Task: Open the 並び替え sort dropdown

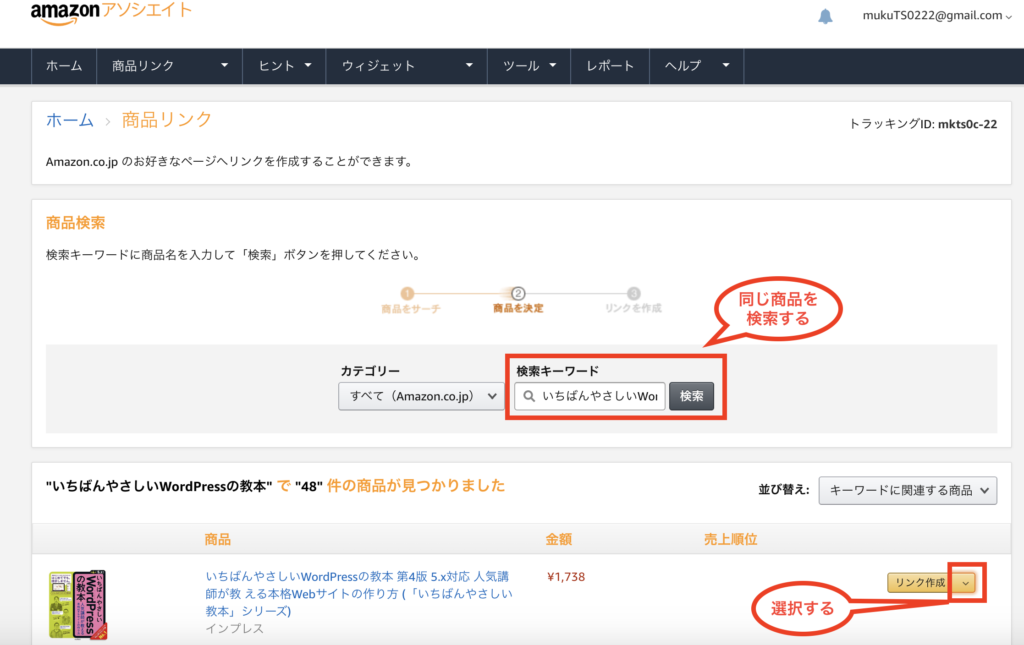Action: click(x=908, y=490)
